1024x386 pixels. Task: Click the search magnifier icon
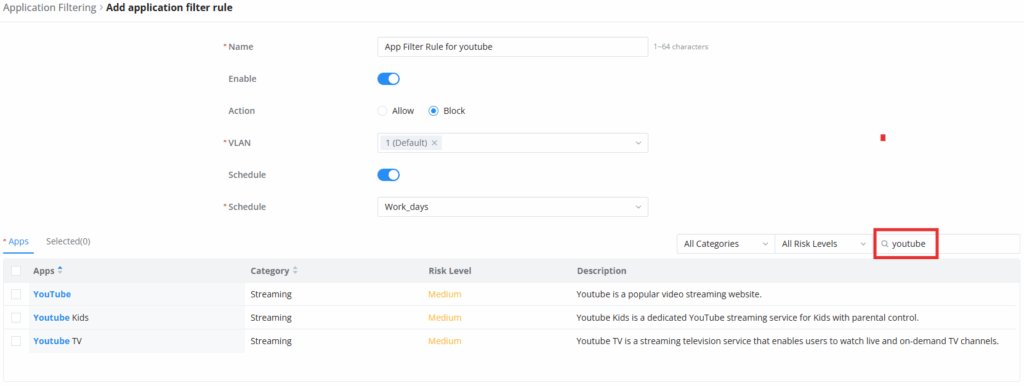click(885, 244)
